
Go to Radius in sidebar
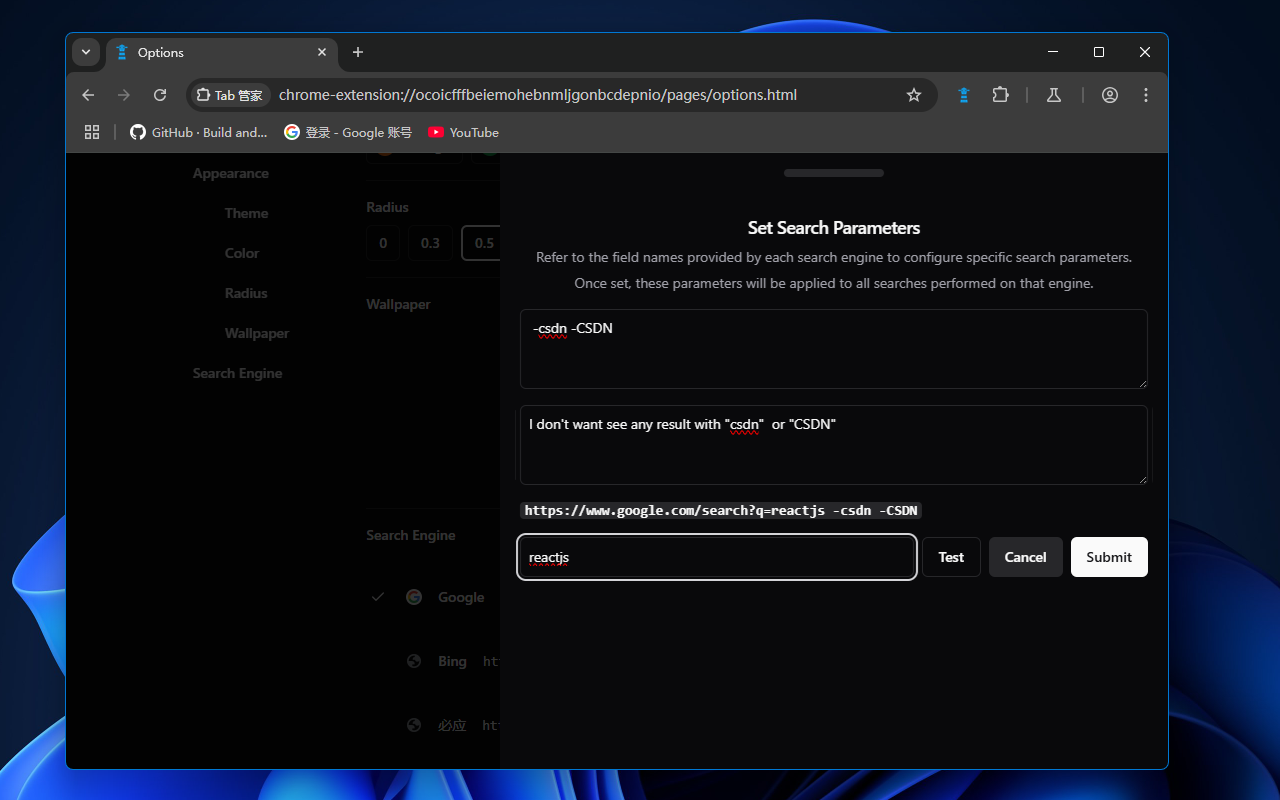click(246, 293)
